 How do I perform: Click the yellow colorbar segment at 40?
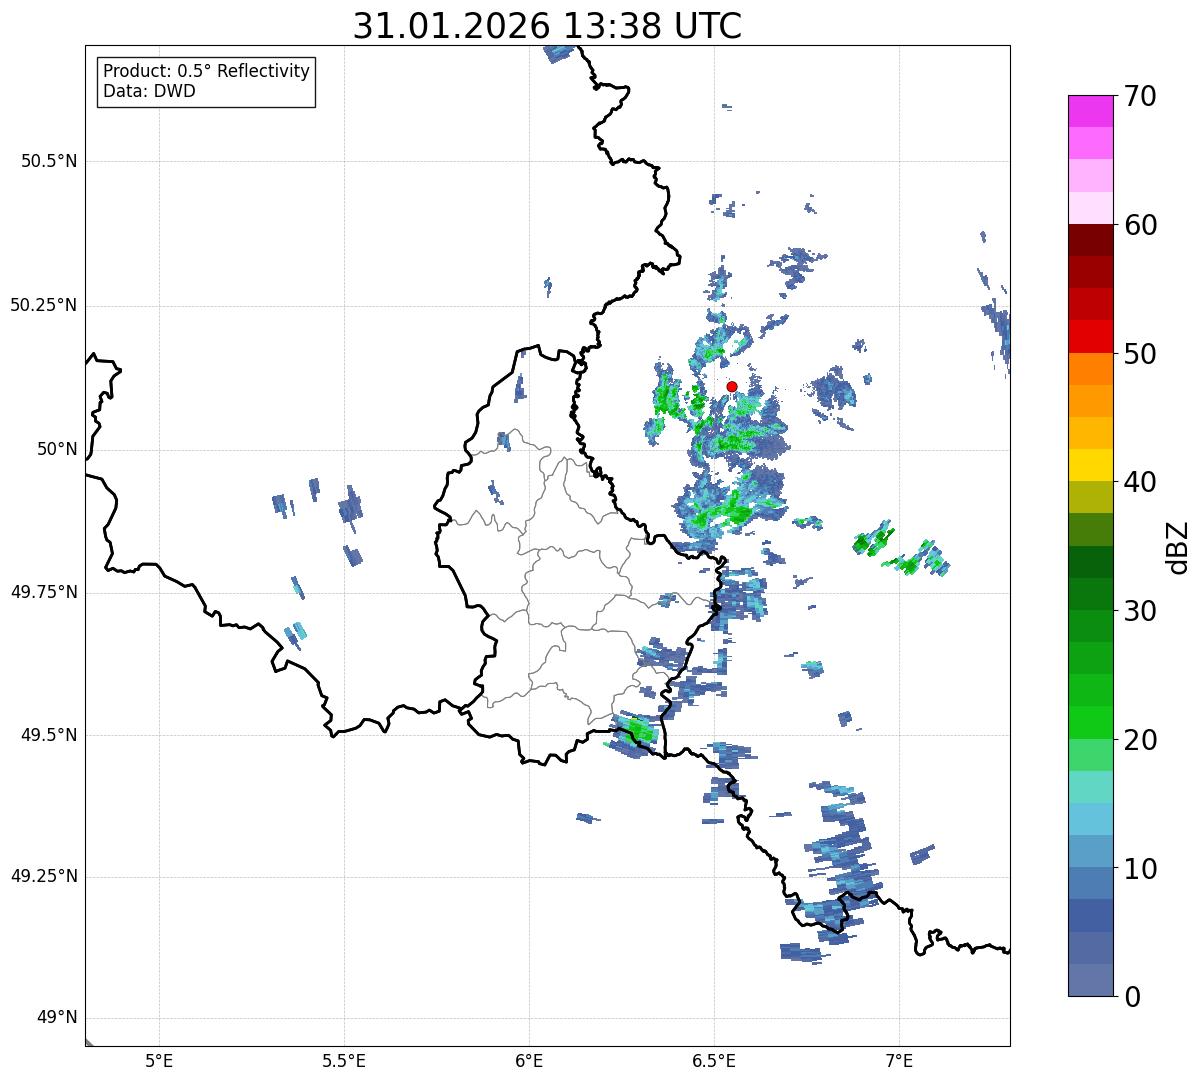(1091, 465)
